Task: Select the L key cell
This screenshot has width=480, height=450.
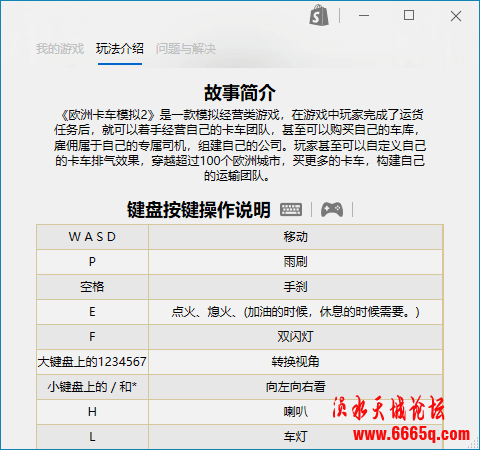Action: [x=92, y=437]
